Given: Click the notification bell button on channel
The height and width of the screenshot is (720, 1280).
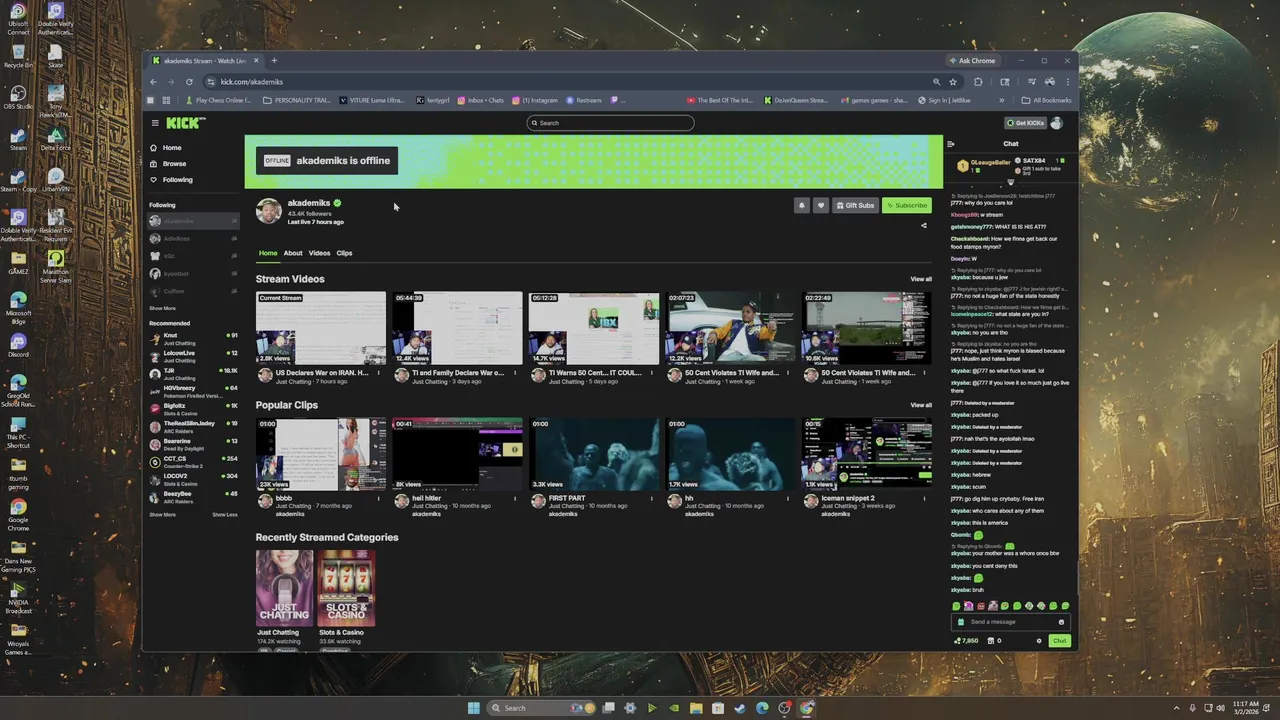Looking at the screenshot, I should 801,205.
